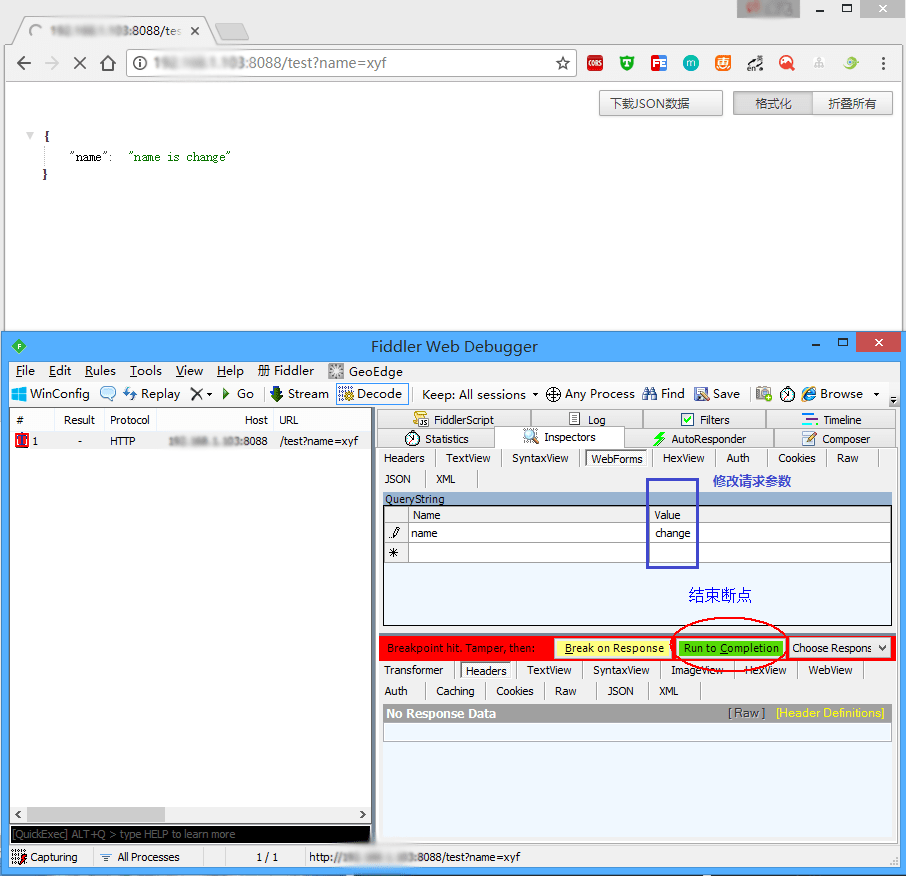Open the Tools menu

click(x=145, y=371)
